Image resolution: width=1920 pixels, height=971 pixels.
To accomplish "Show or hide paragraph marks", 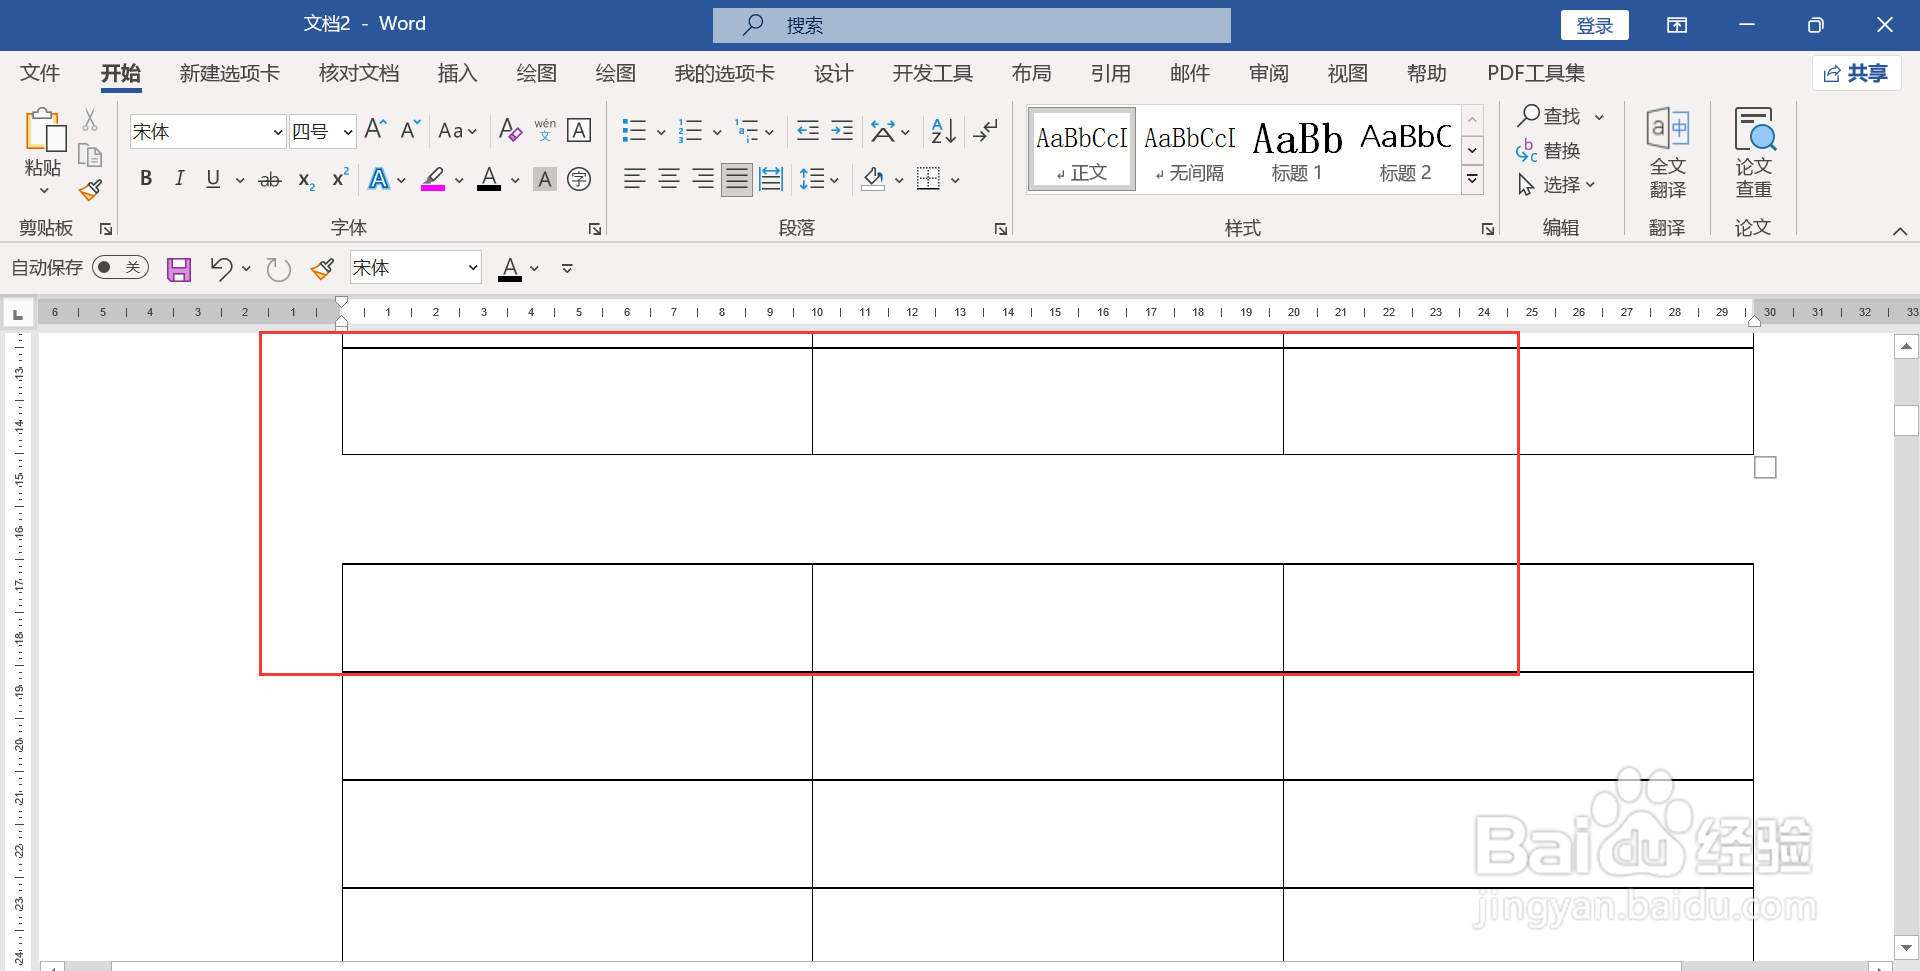I will 986,131.
